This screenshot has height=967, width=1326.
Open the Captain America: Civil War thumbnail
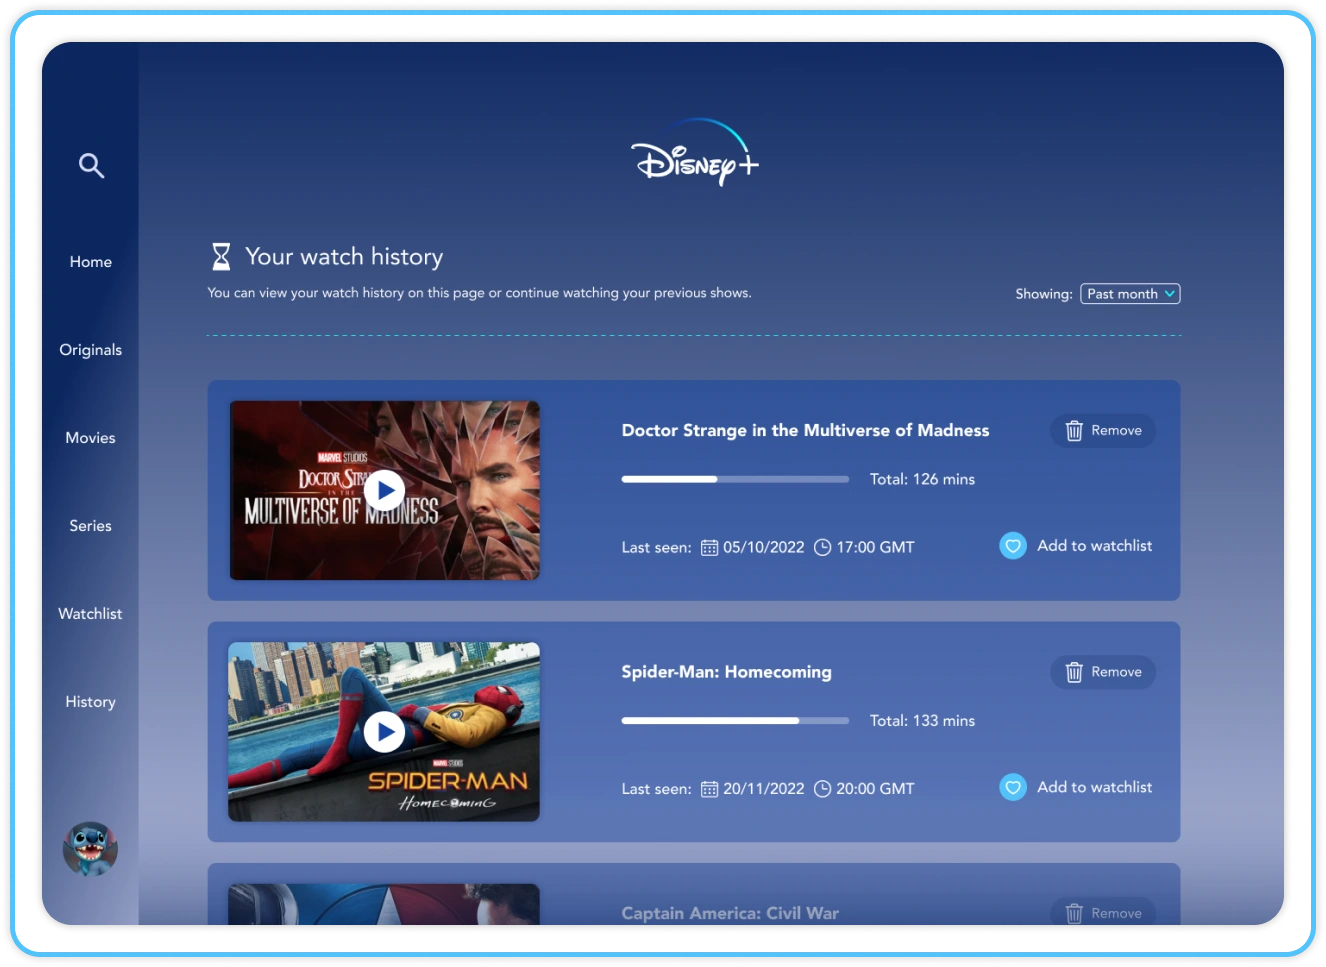point(384,905)
